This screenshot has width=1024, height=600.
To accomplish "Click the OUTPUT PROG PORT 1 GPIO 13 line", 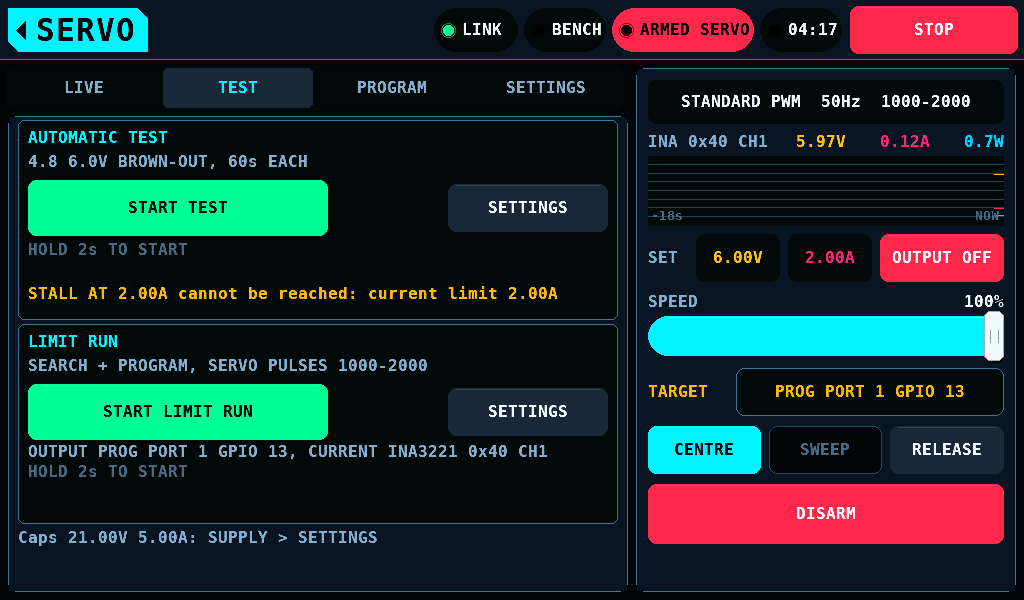I will pyautogui.click(x=287, y=452).
